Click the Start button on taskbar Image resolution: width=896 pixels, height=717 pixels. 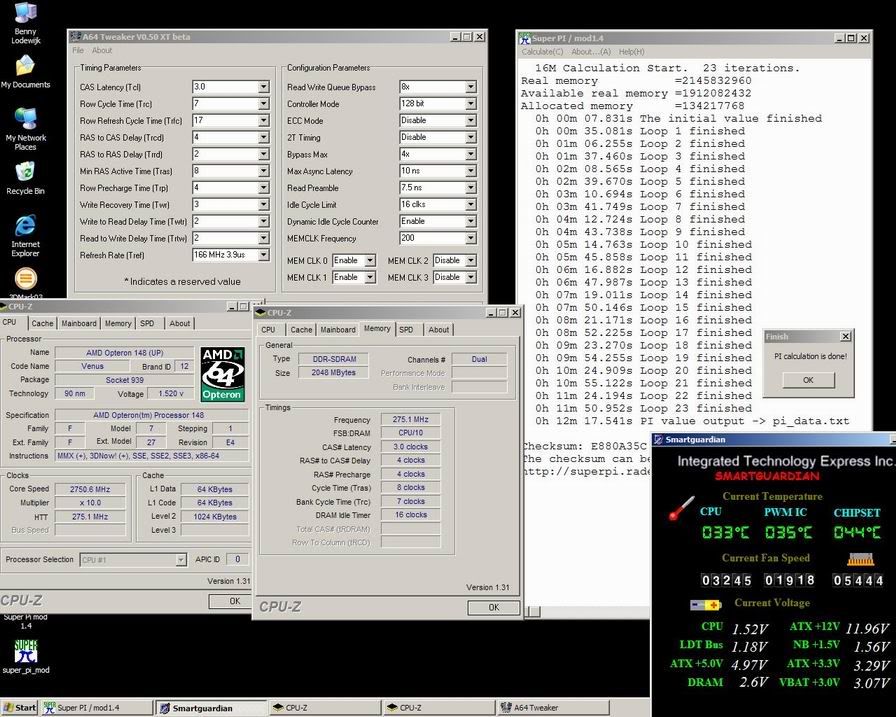point(19,708)
